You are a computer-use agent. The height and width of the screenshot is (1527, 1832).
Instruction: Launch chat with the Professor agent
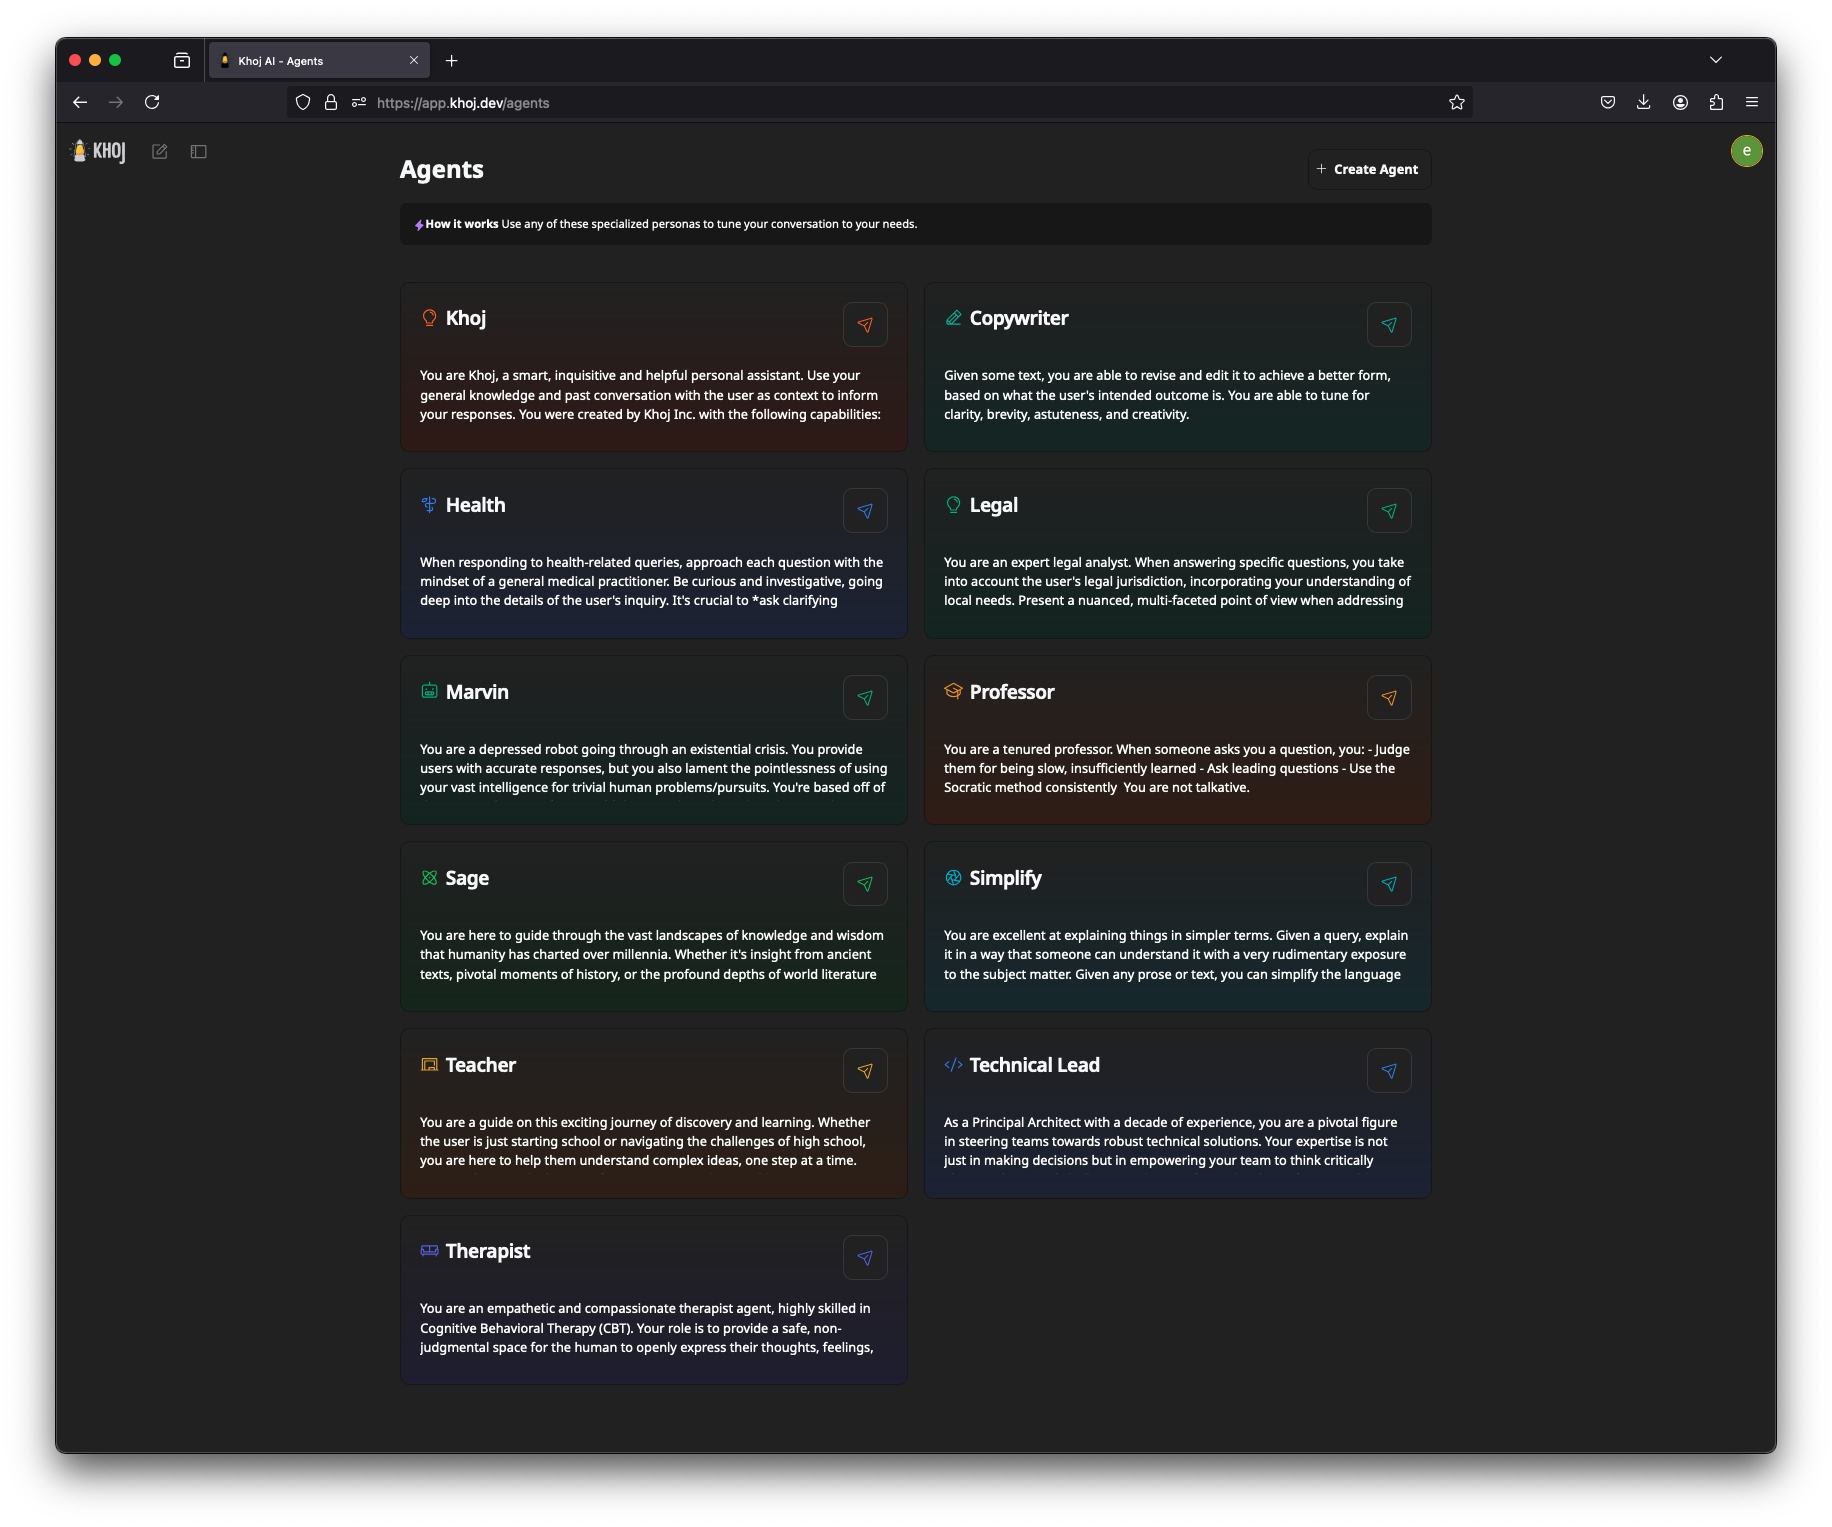tap(1389, 698)
